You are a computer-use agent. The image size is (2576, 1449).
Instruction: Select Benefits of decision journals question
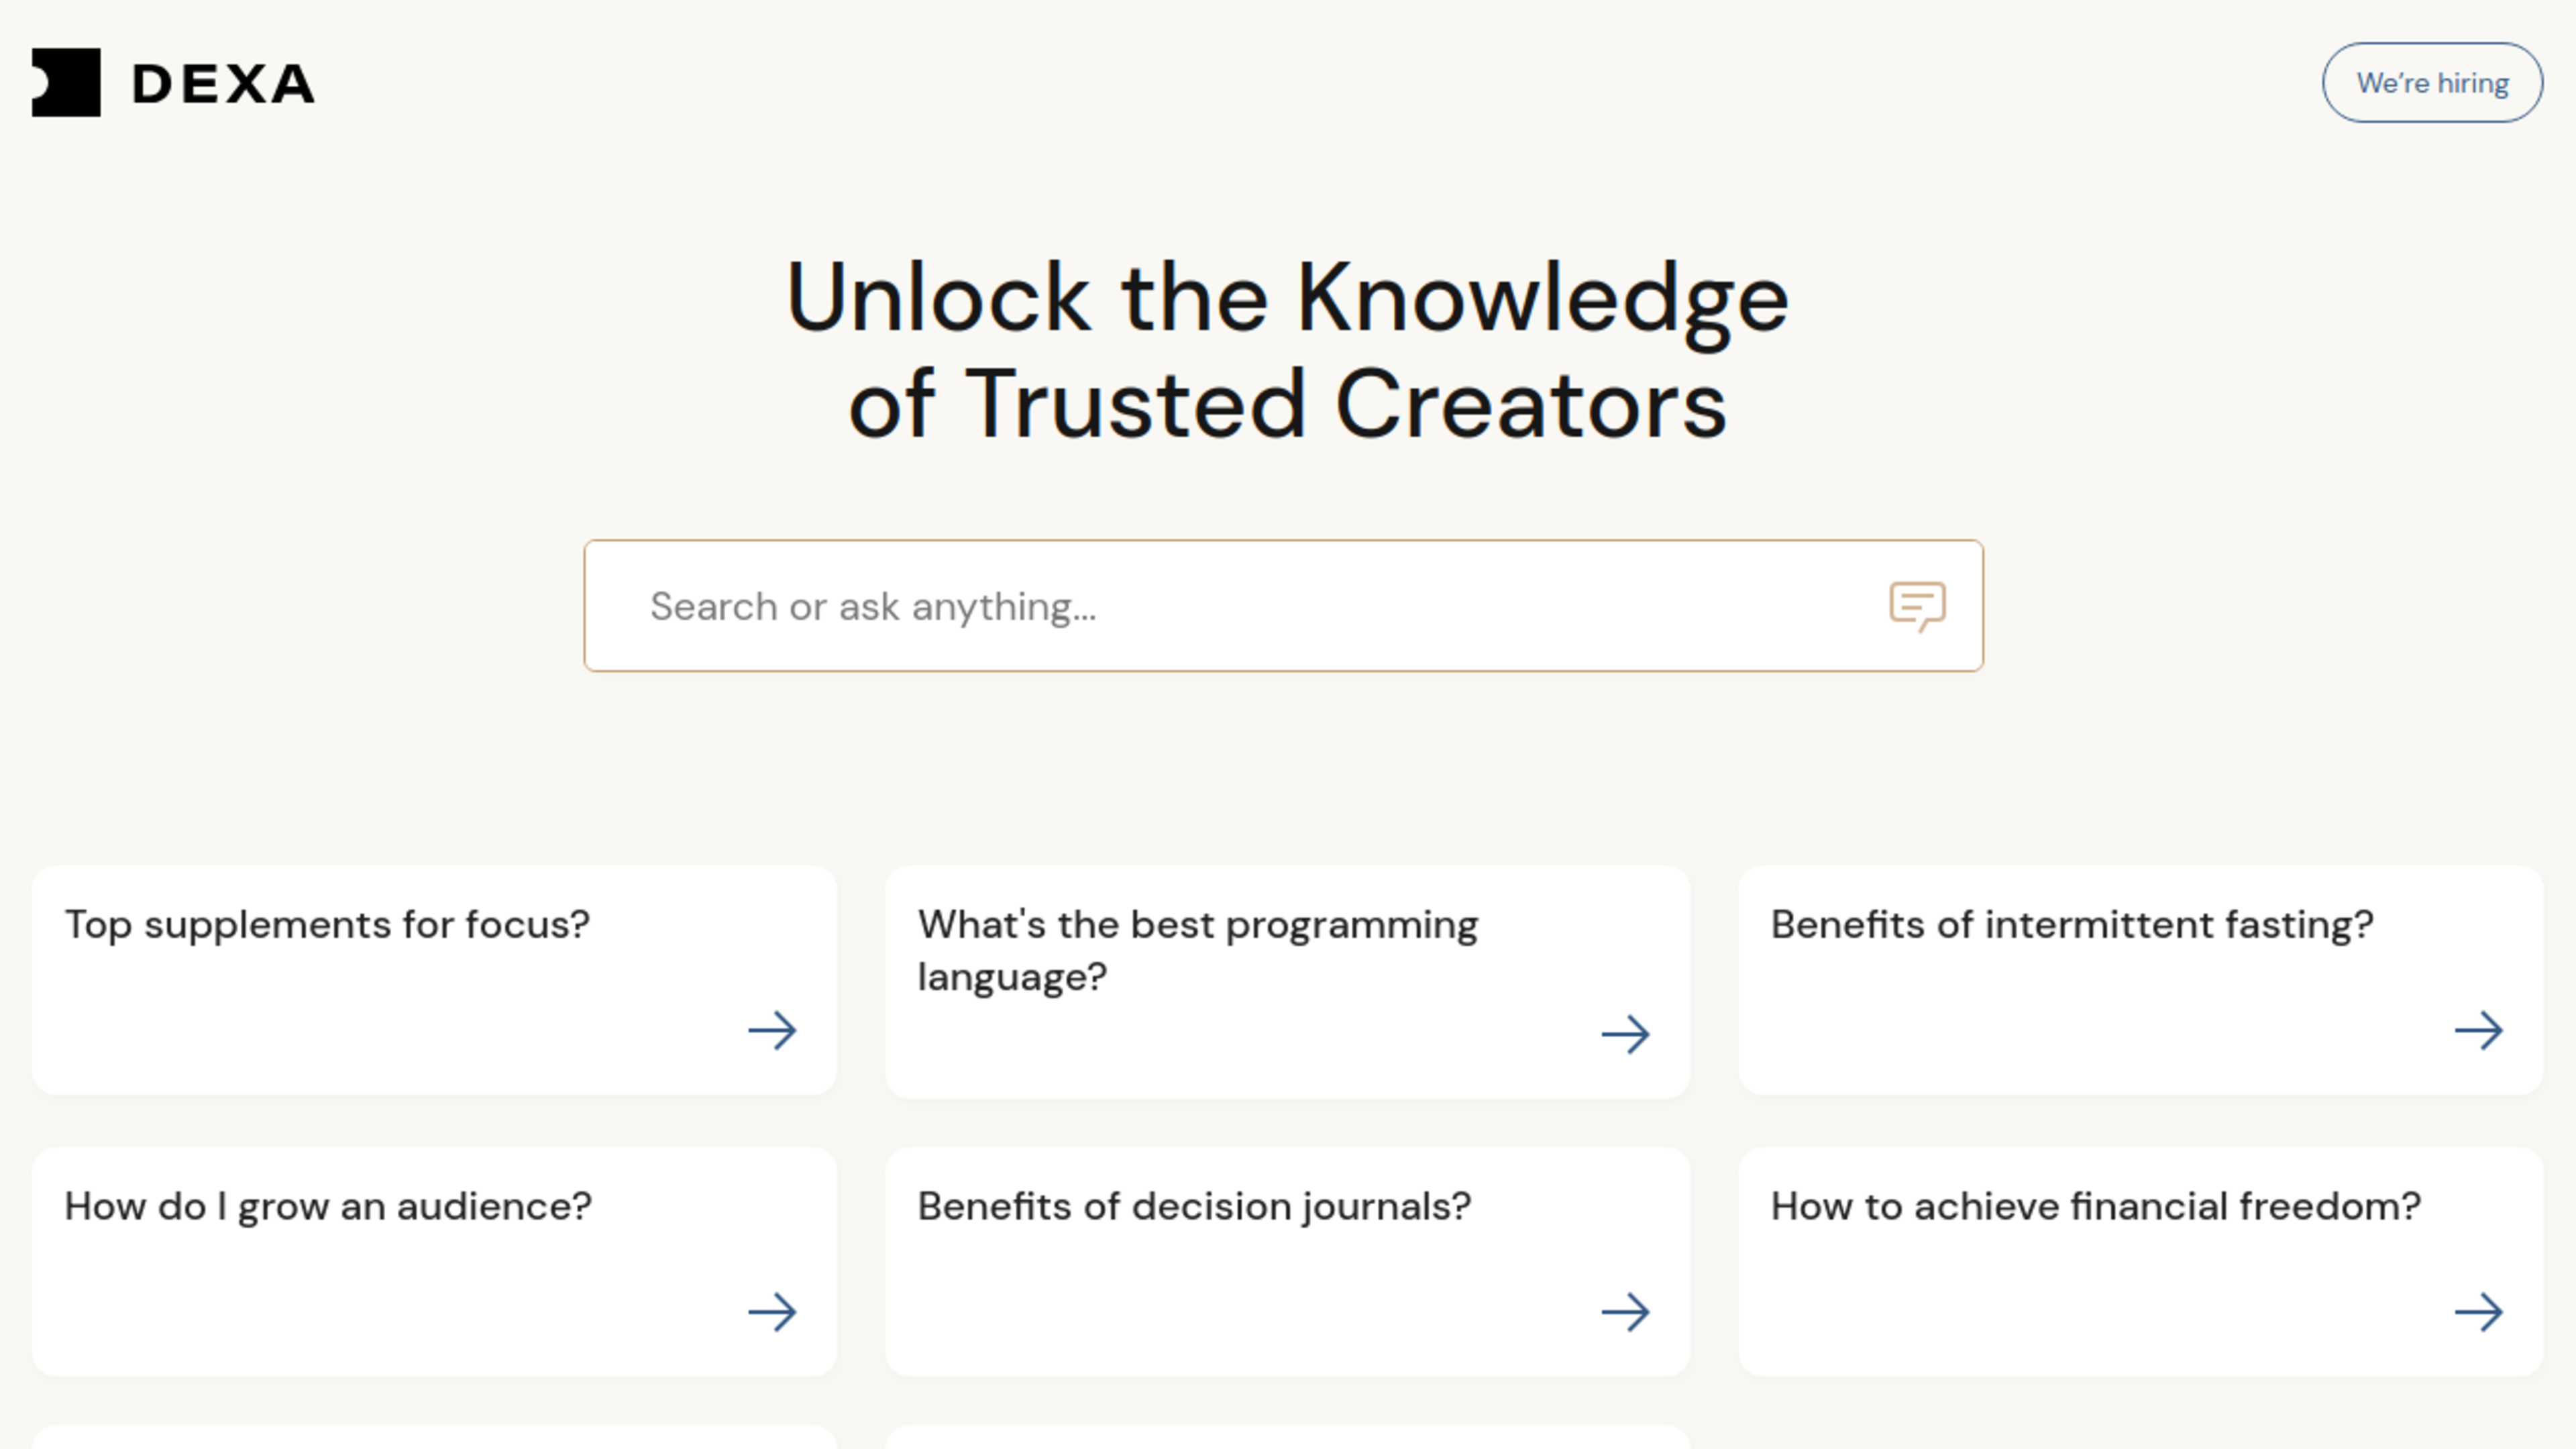point(1194,1207)
